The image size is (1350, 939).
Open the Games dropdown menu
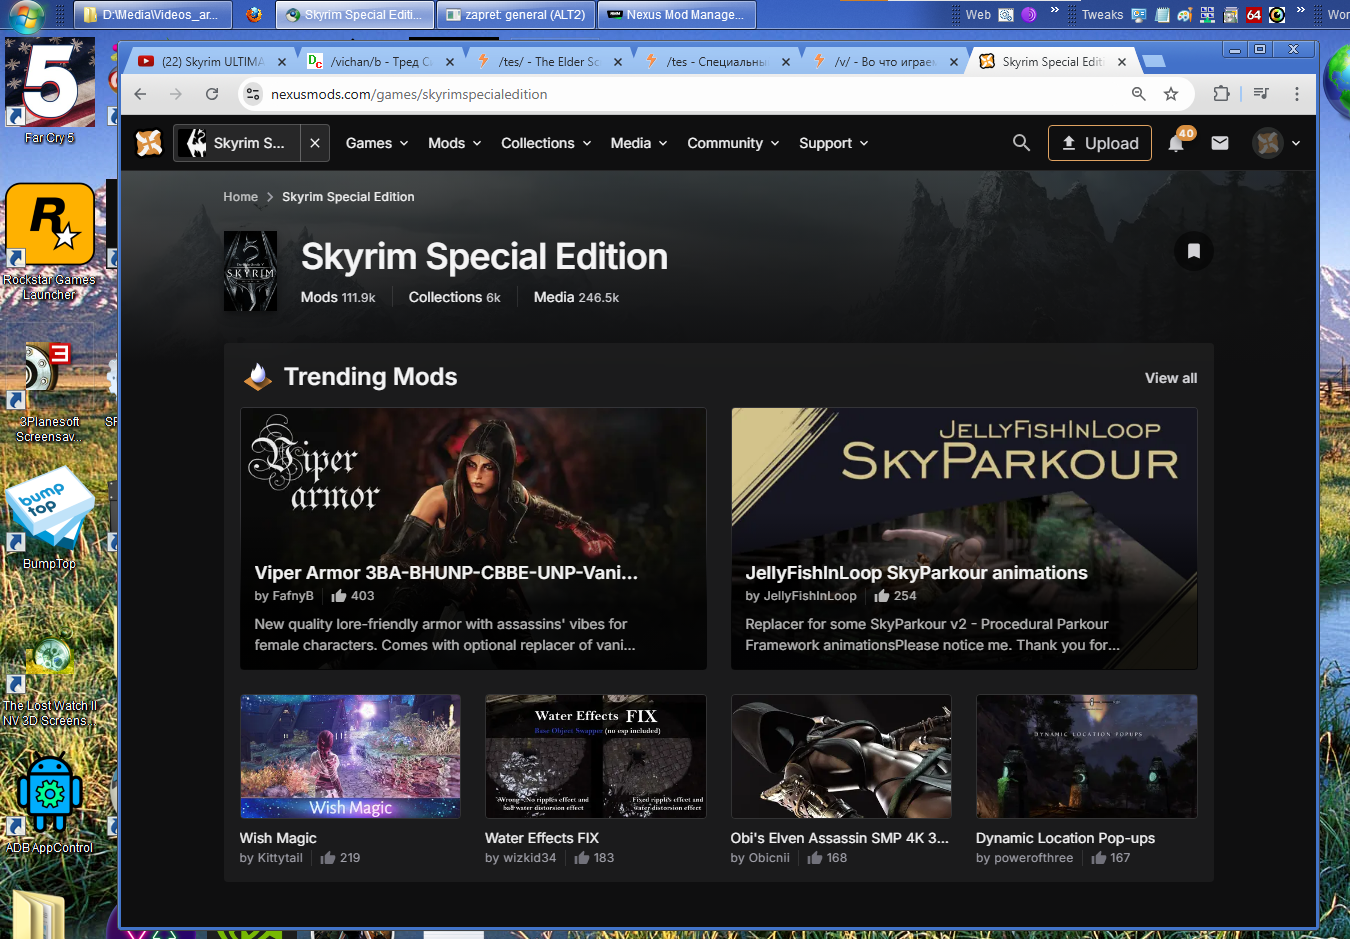[x=377, y=143]
